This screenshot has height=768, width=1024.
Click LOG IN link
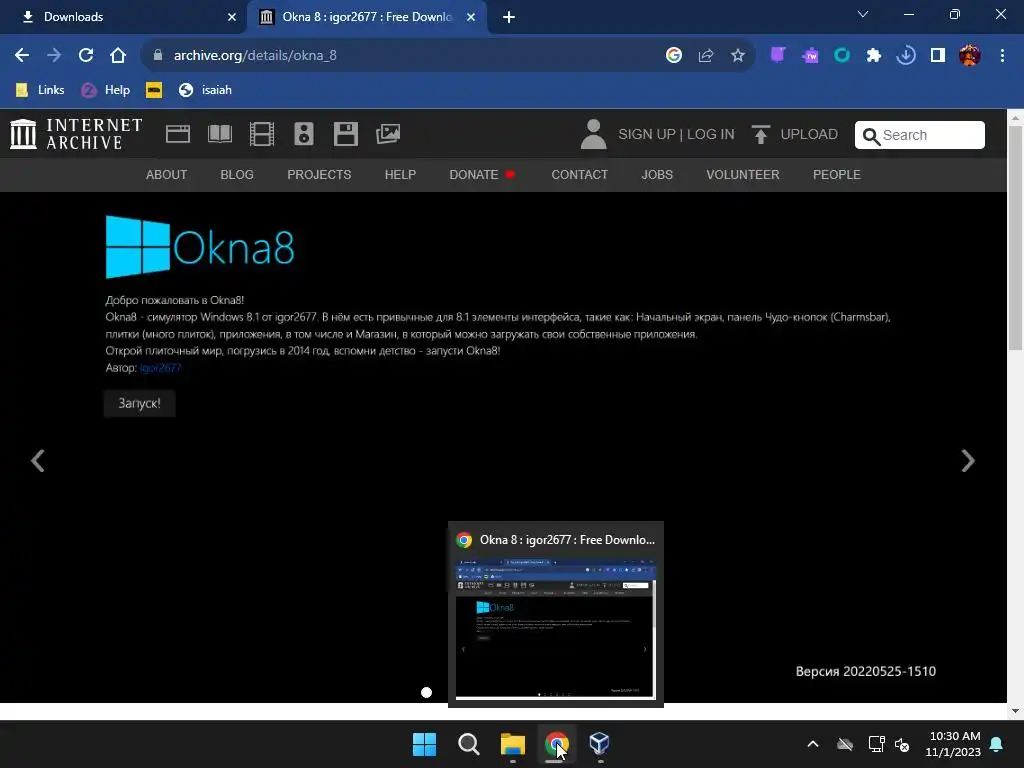pos(711,134)
